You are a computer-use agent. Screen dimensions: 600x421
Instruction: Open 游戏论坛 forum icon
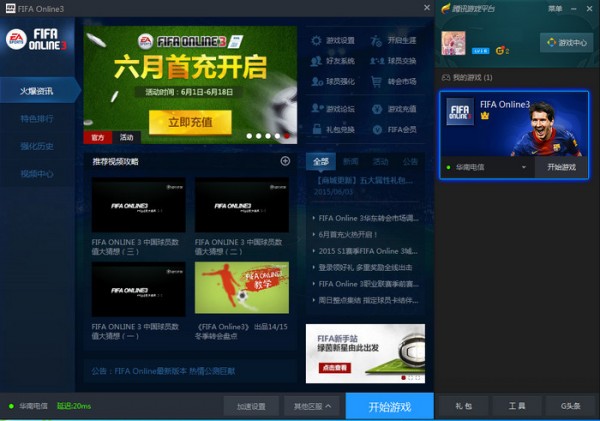[x=317, y=109]
